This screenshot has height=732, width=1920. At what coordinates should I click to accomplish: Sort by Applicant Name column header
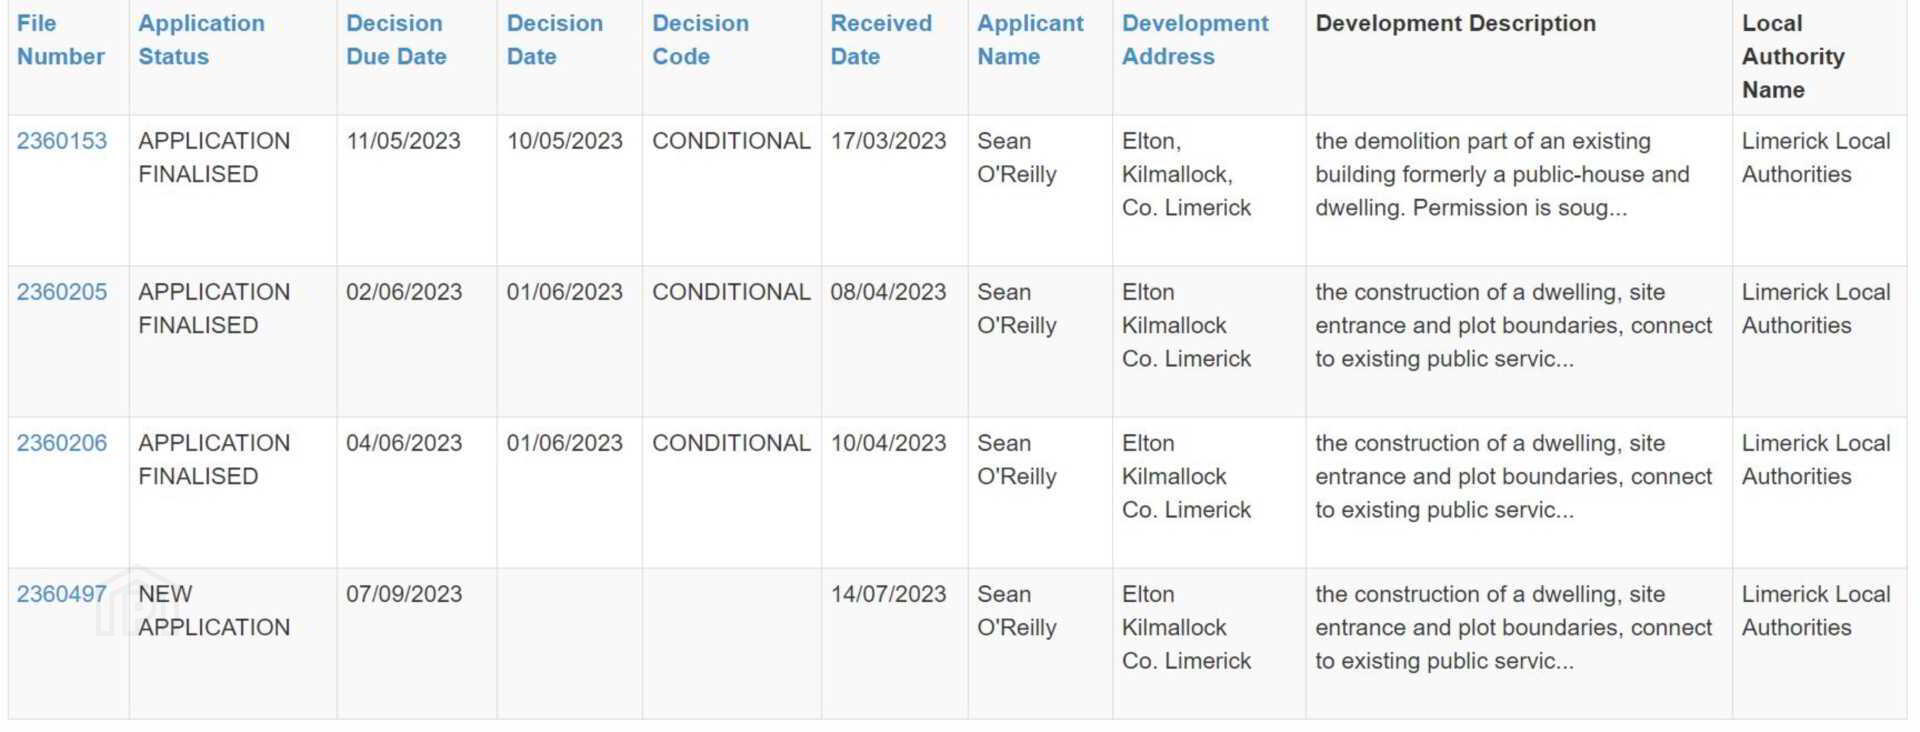(1030, 40)
